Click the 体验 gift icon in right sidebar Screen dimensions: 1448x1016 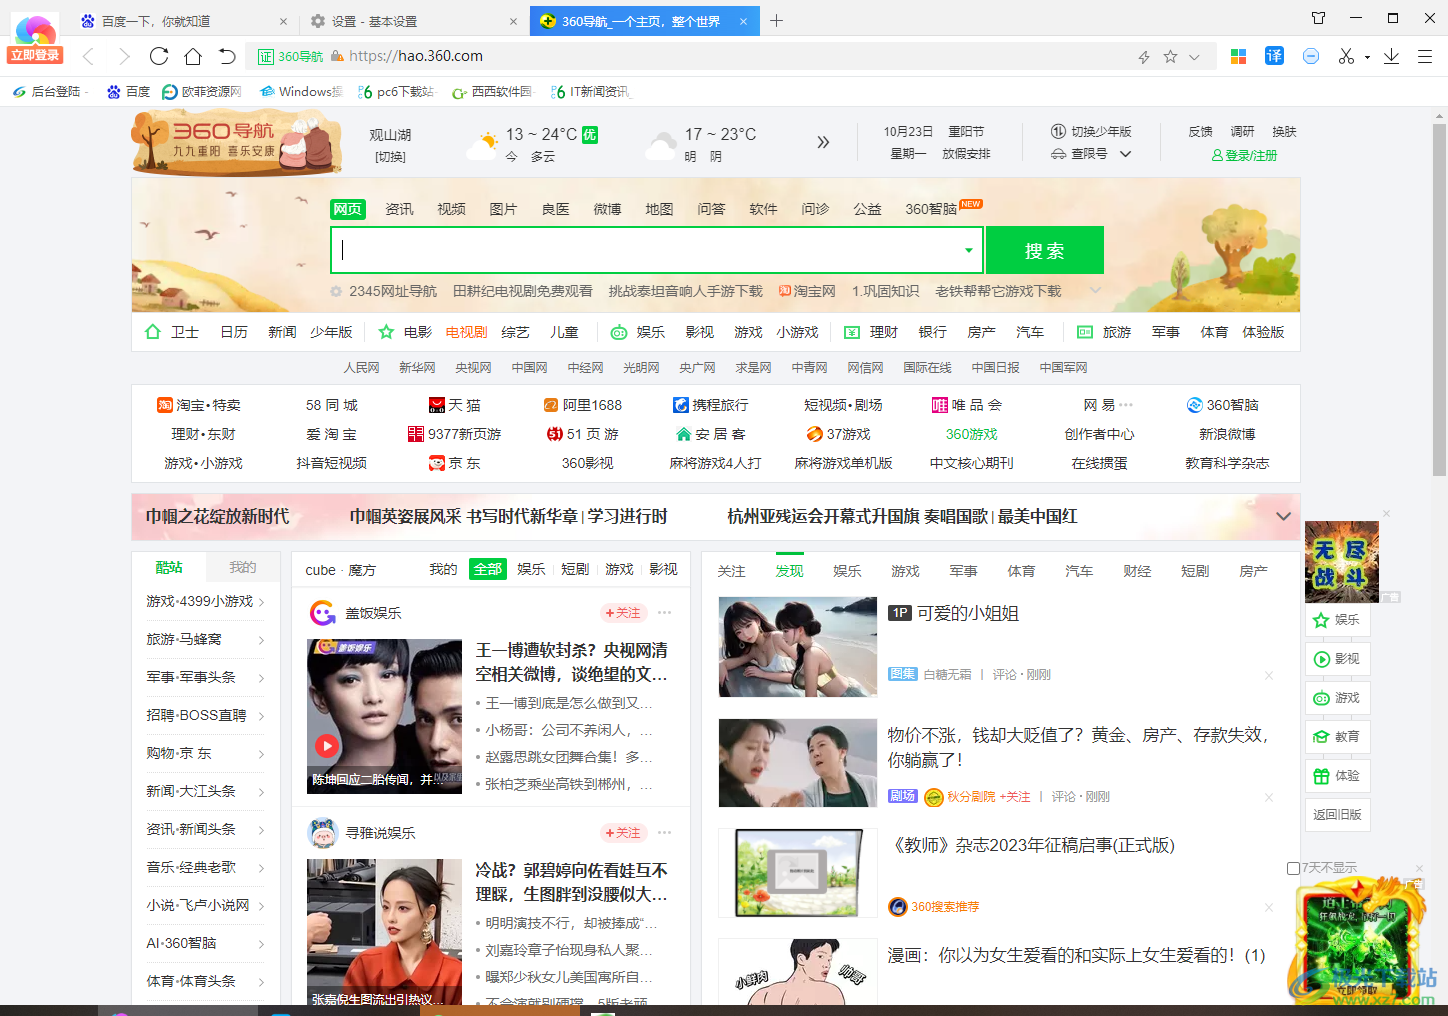[x=1320, y=776]
